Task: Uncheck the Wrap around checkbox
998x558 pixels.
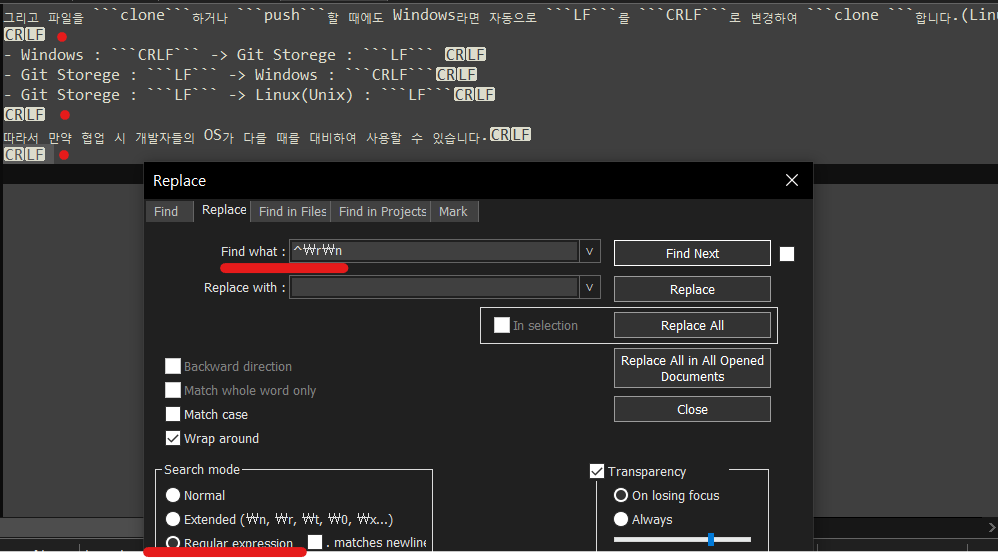Action: [172, 438]
